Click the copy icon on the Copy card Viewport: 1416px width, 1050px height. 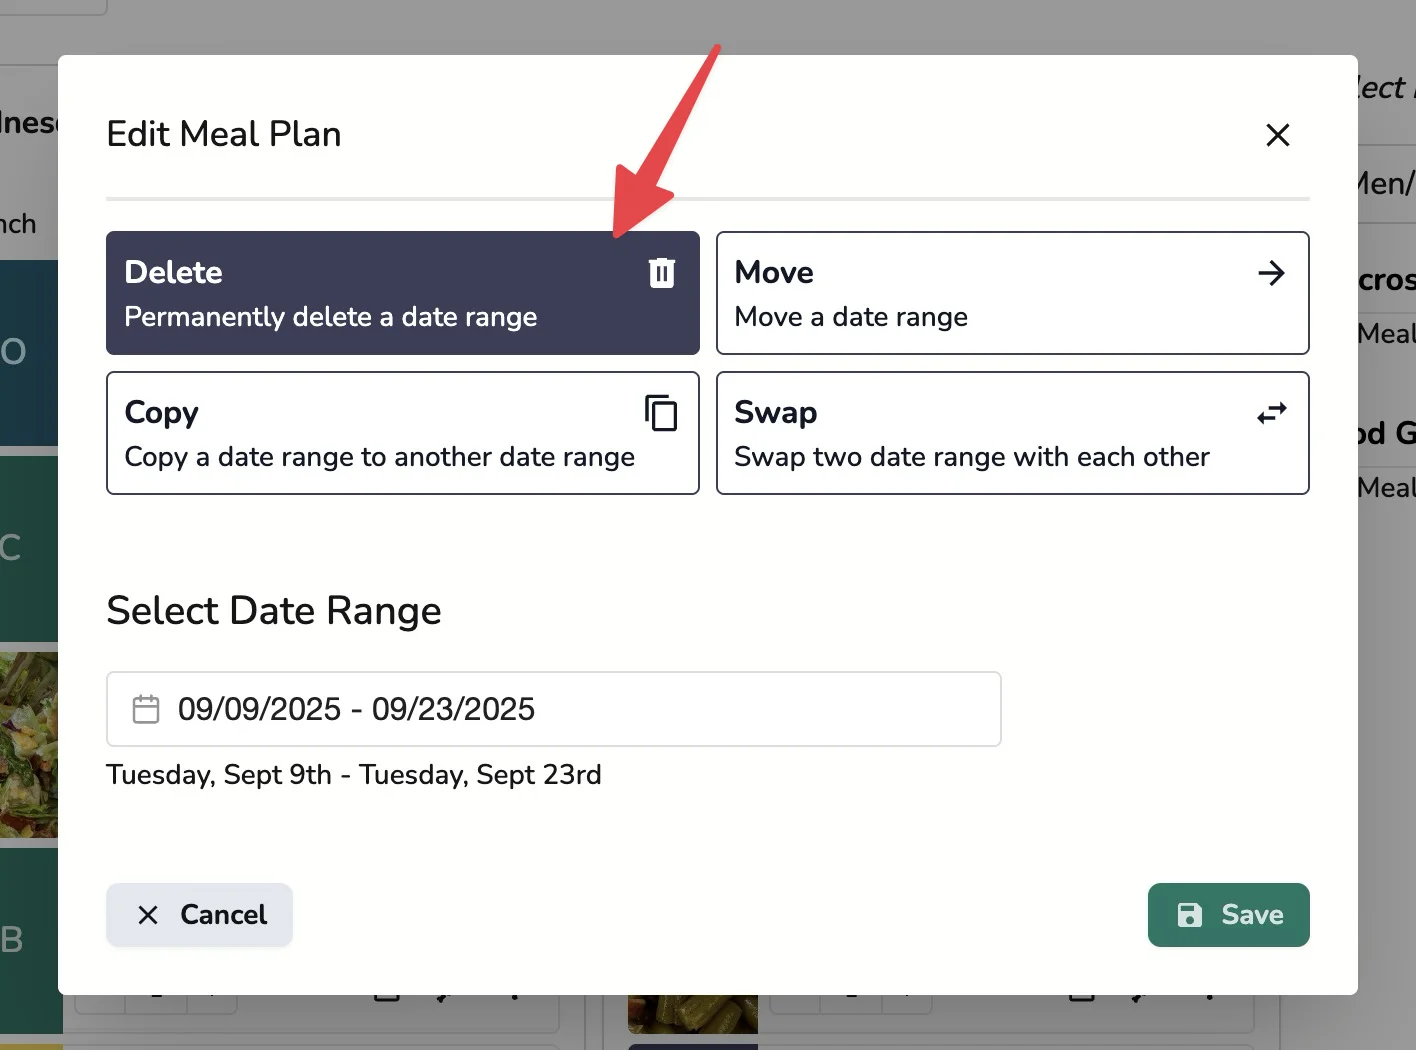(x=661, y=412)
